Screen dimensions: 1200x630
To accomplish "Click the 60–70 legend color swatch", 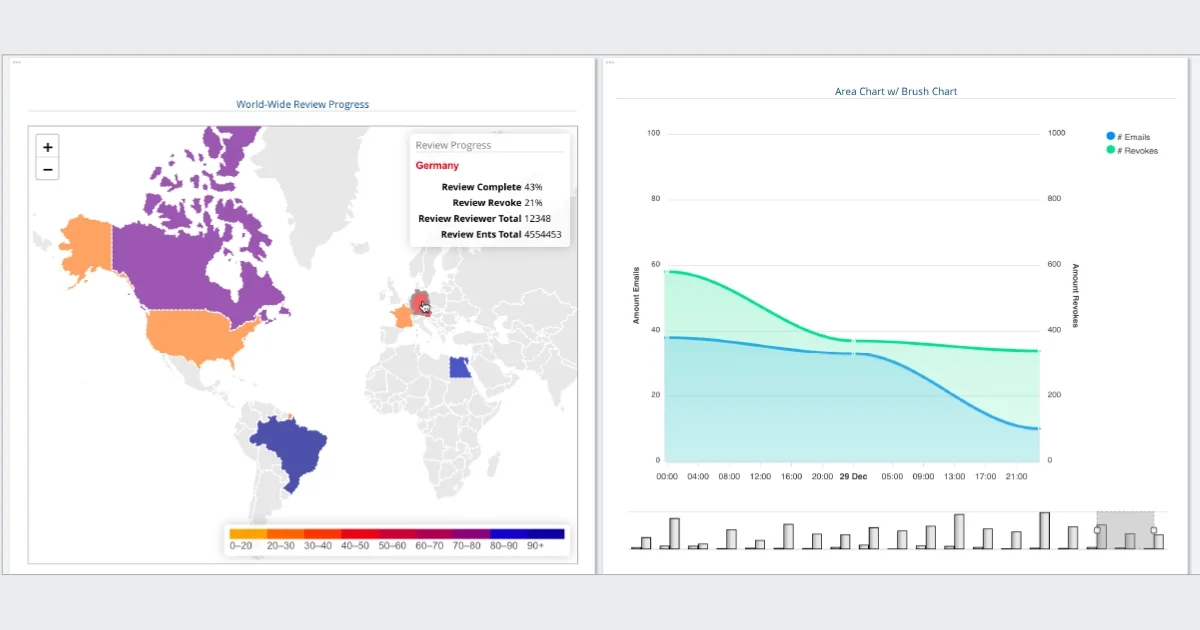I will [434, 533].
